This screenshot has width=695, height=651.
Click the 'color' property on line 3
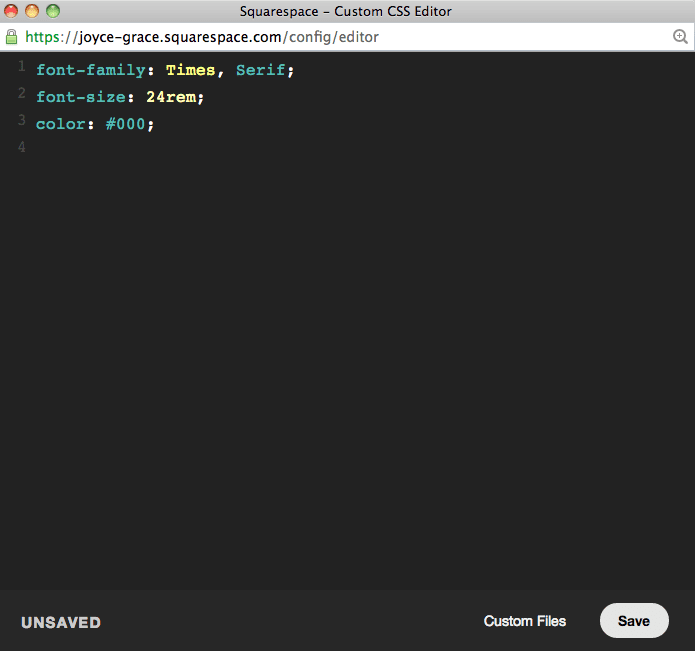pyautogui.click(x=61, y=124)
